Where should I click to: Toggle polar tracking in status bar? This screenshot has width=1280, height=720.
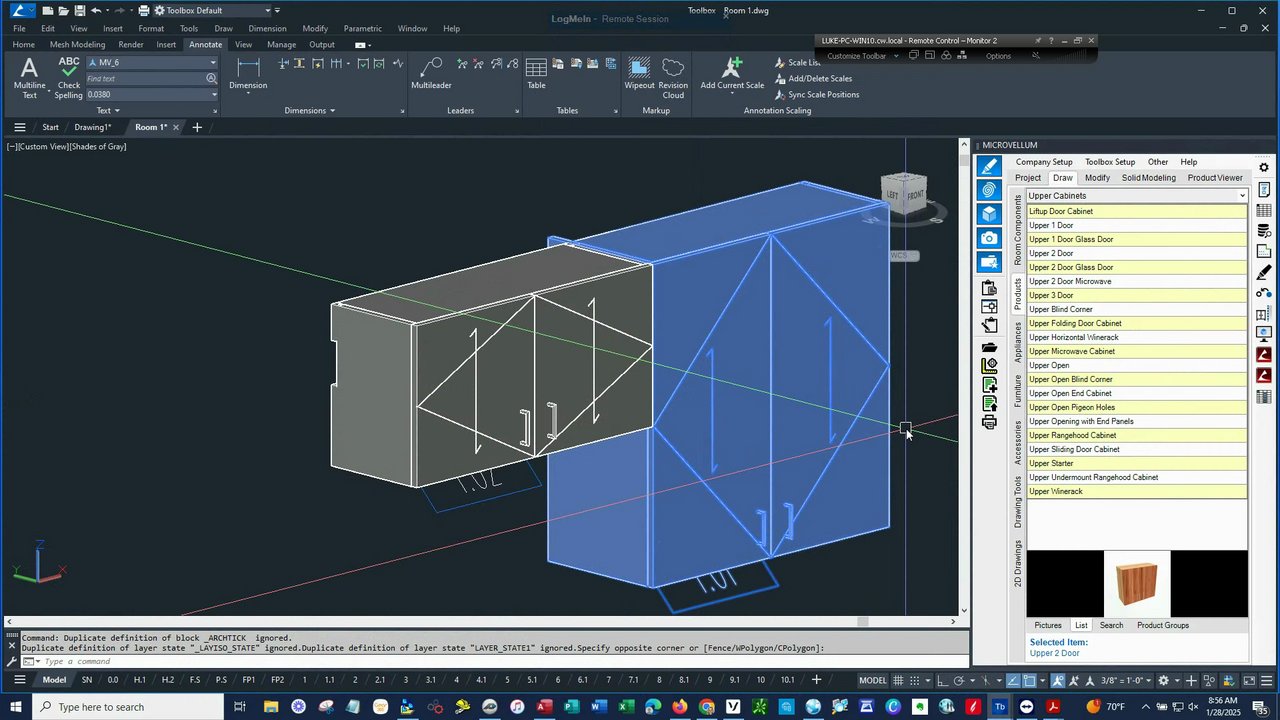[959, 681]
